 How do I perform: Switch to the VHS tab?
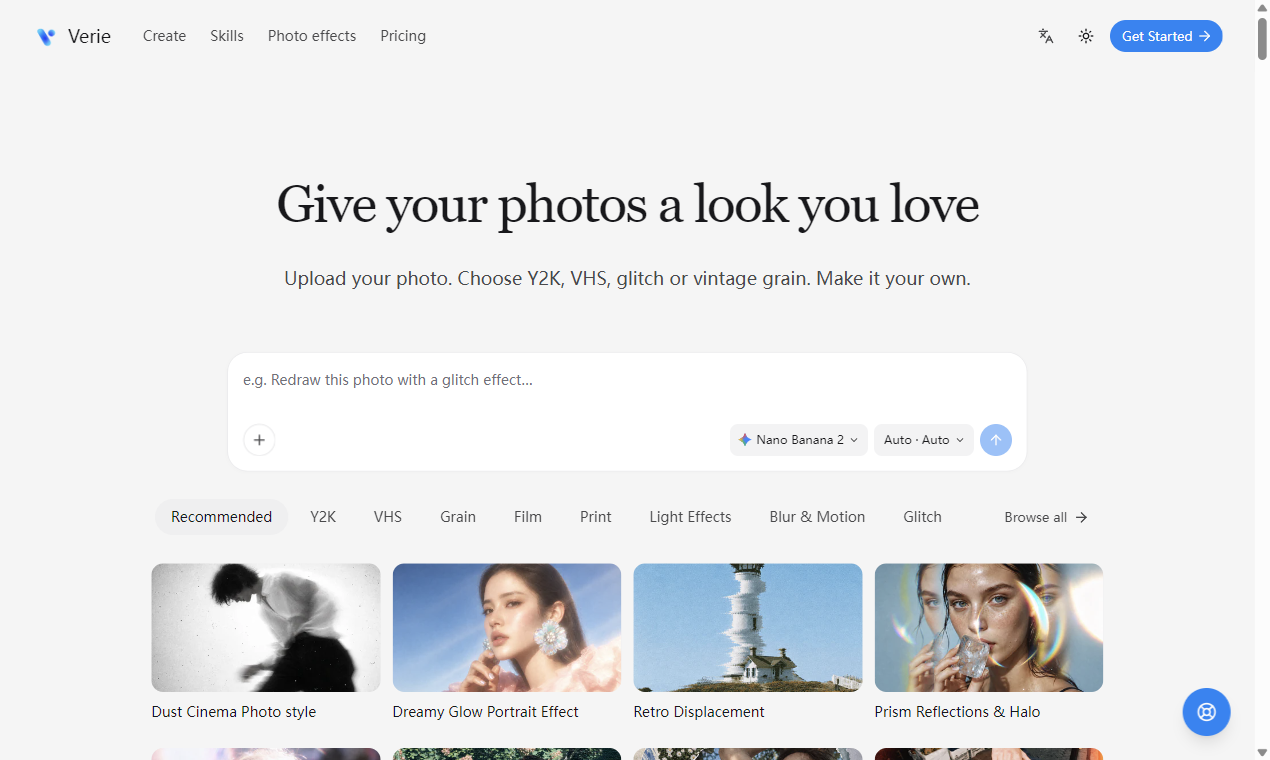coord(388,517)
